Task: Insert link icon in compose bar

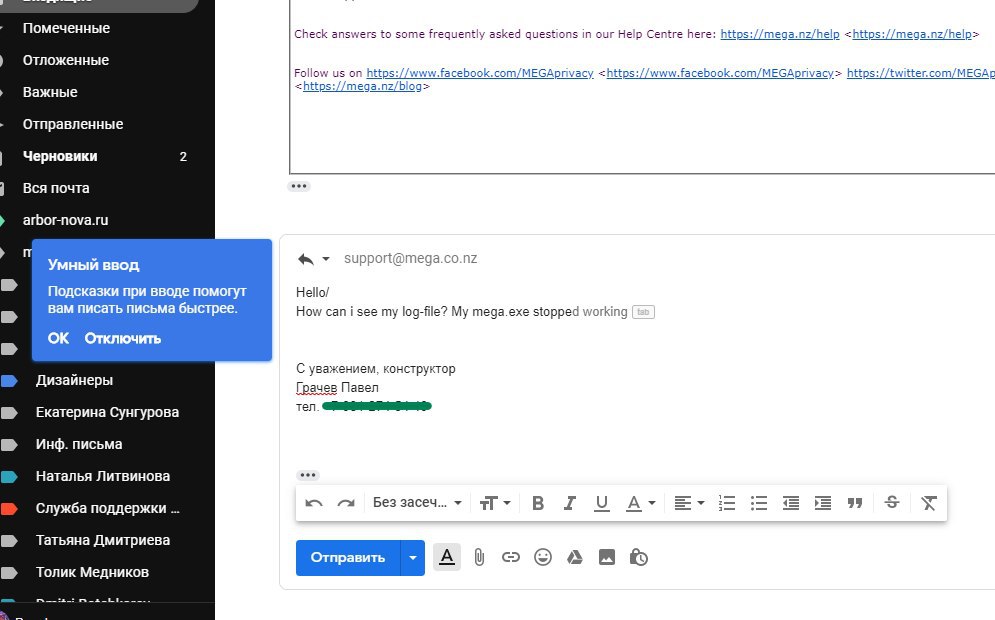Action: [x=511, y=557]
